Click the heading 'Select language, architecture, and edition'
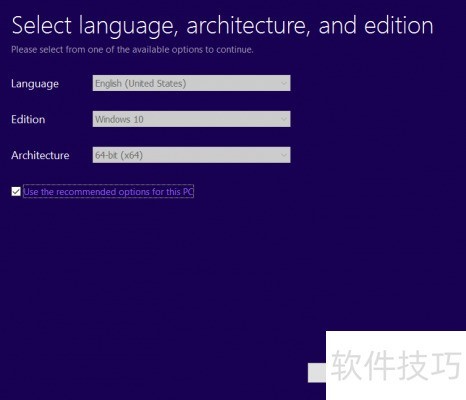Viewport: 466px width, 400px height. pyautogui.click(x=222, y=26)
